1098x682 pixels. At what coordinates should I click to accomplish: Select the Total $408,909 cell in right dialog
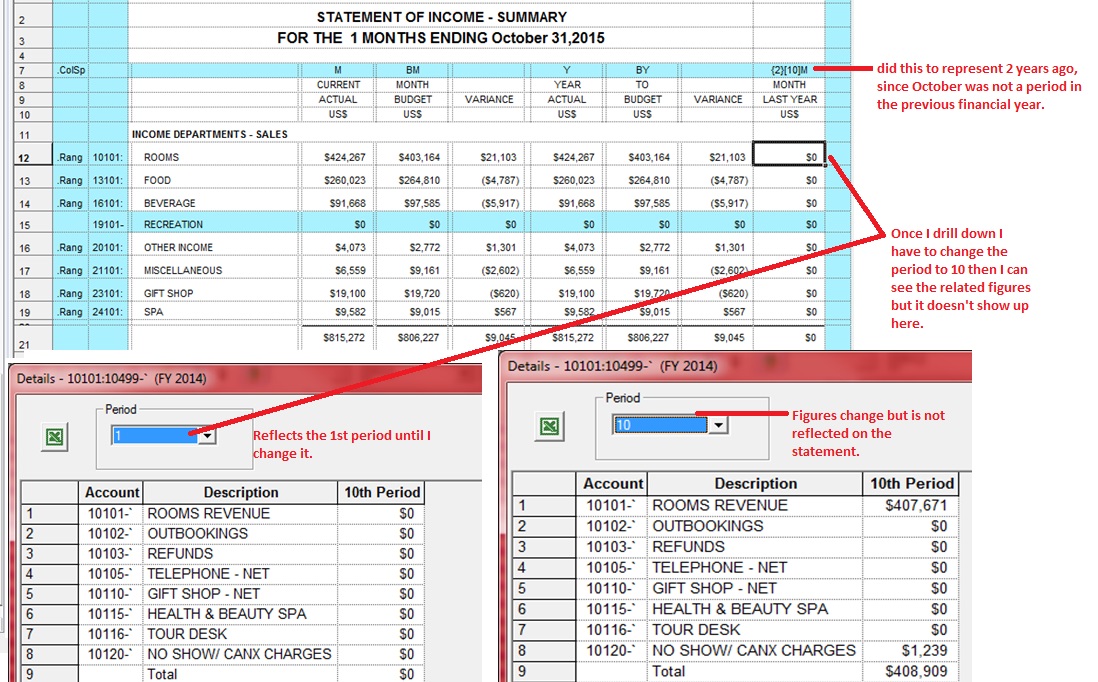[x=909, y=672]
